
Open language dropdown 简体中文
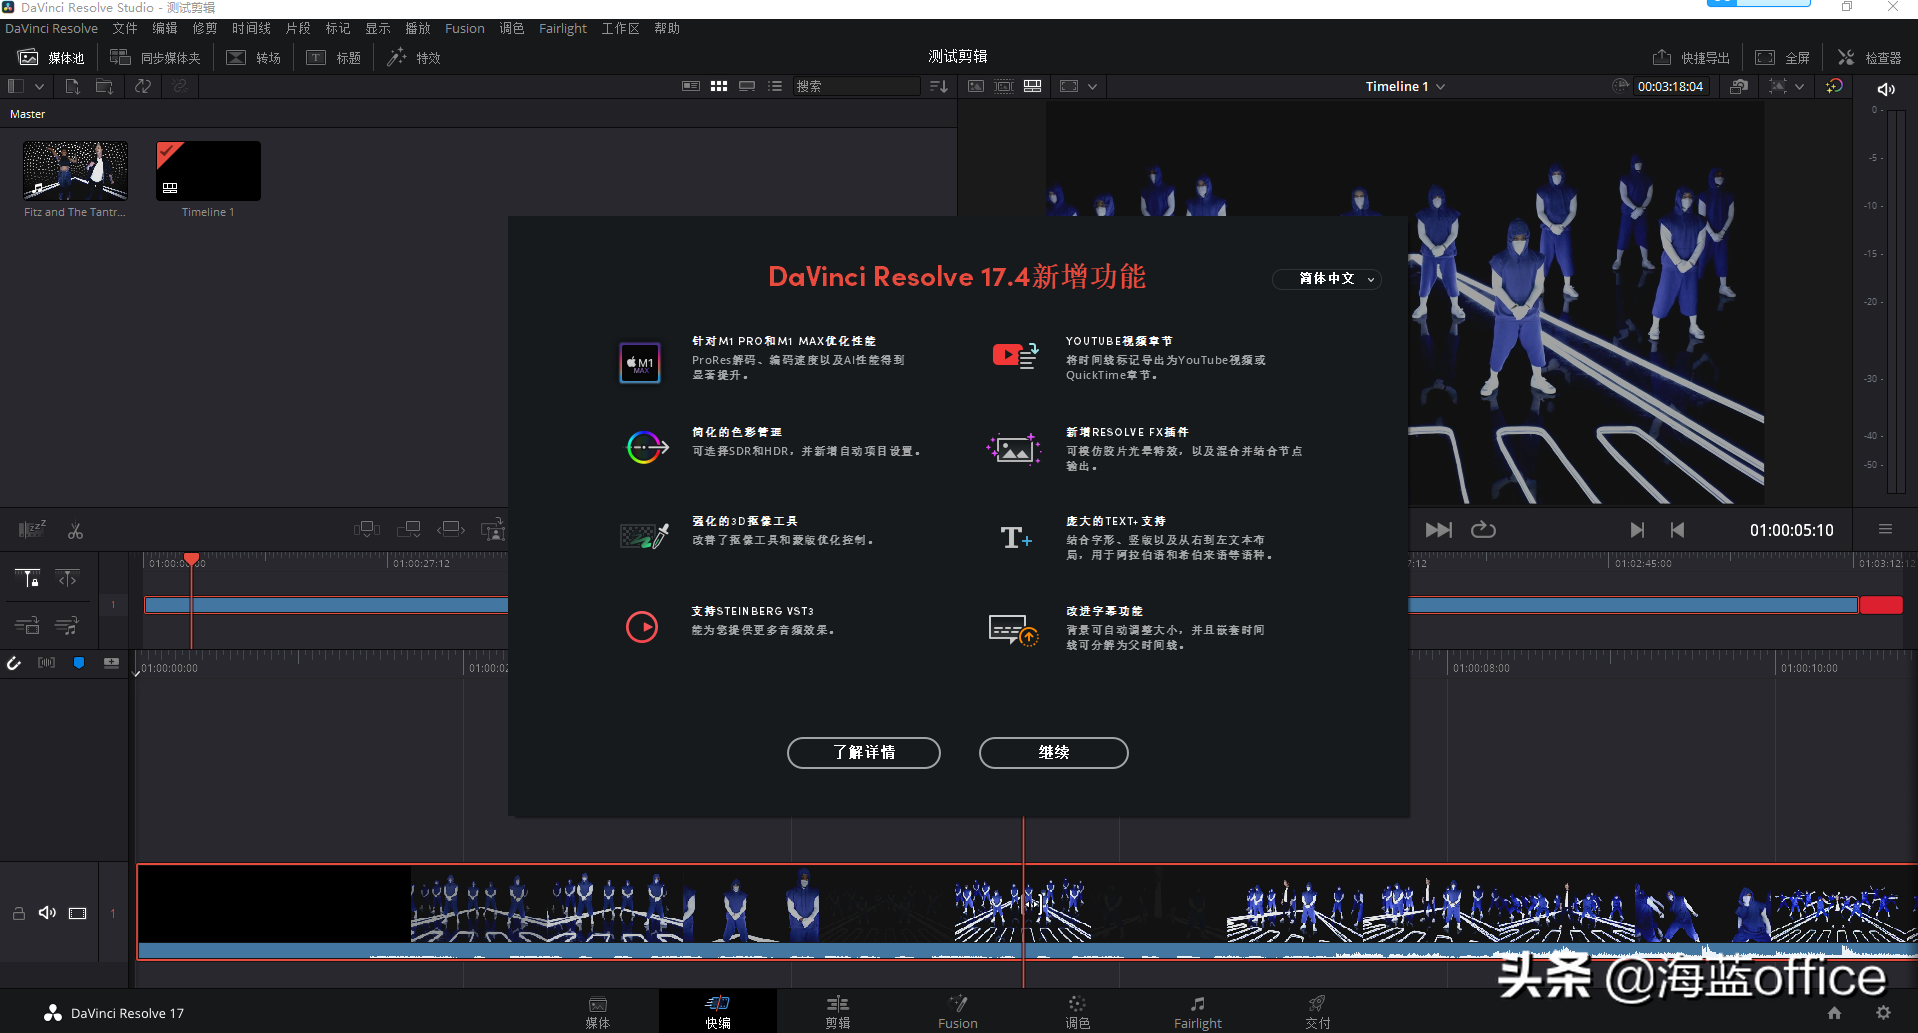(1327, 279)
